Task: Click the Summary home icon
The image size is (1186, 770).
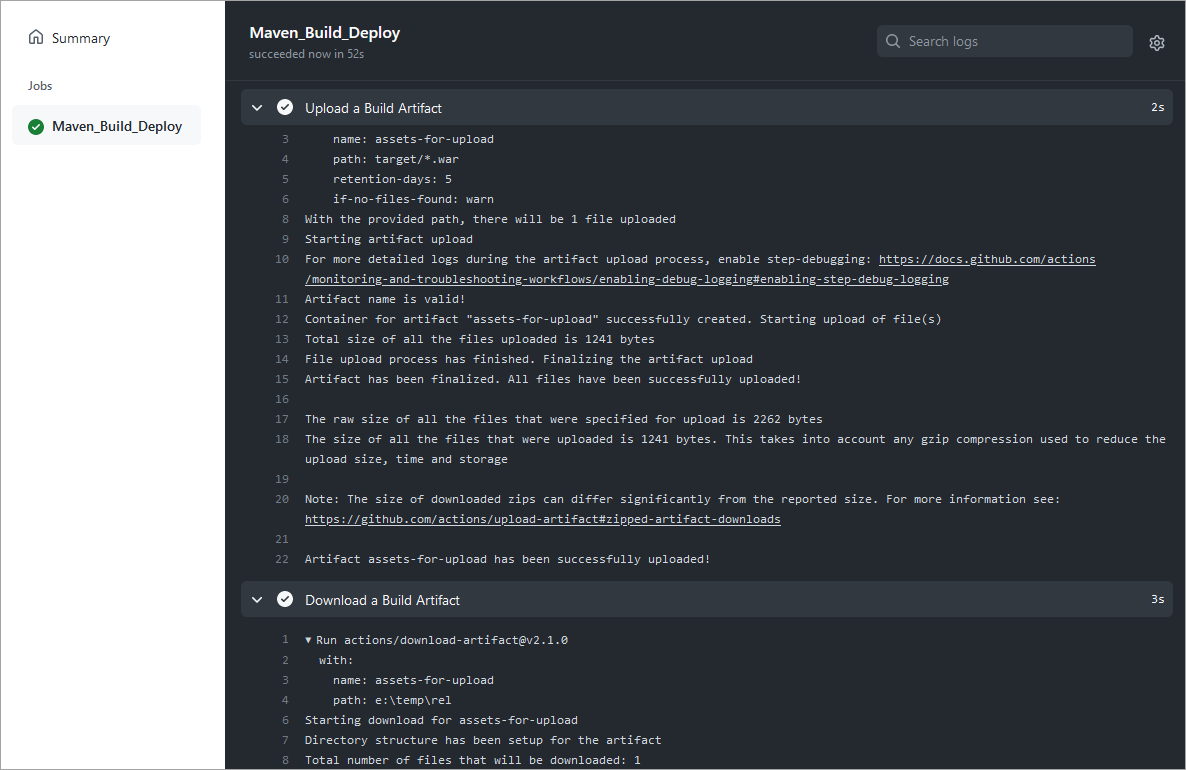Action: [36, 38]
